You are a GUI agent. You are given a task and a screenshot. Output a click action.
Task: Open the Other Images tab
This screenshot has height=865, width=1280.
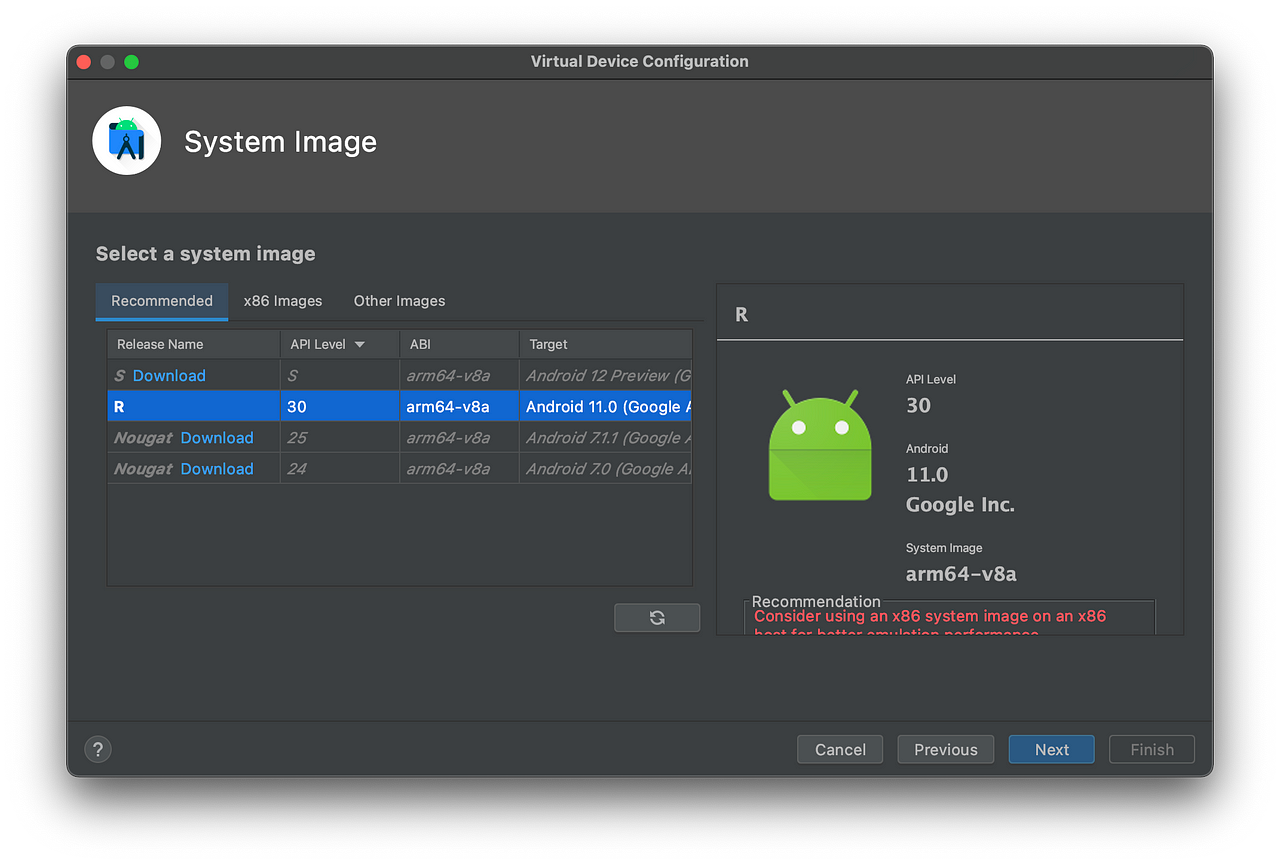(x=399, y=301)
